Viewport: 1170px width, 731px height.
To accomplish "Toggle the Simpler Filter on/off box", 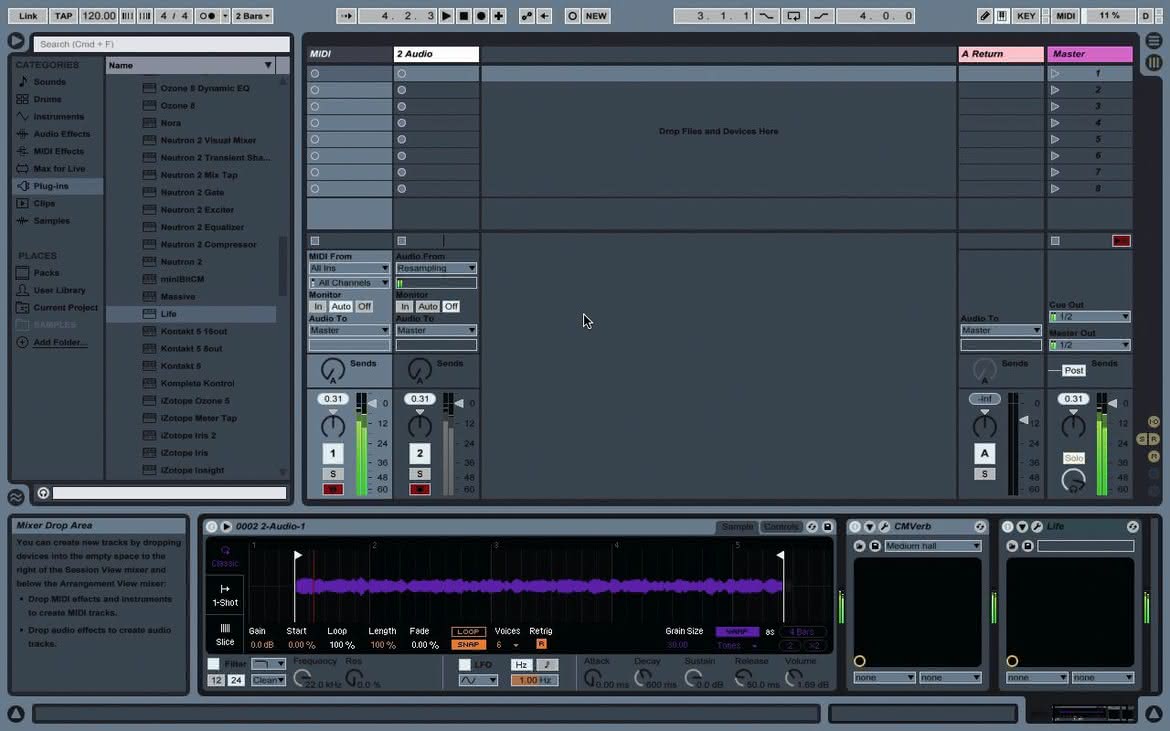I will tap(214, 664).
